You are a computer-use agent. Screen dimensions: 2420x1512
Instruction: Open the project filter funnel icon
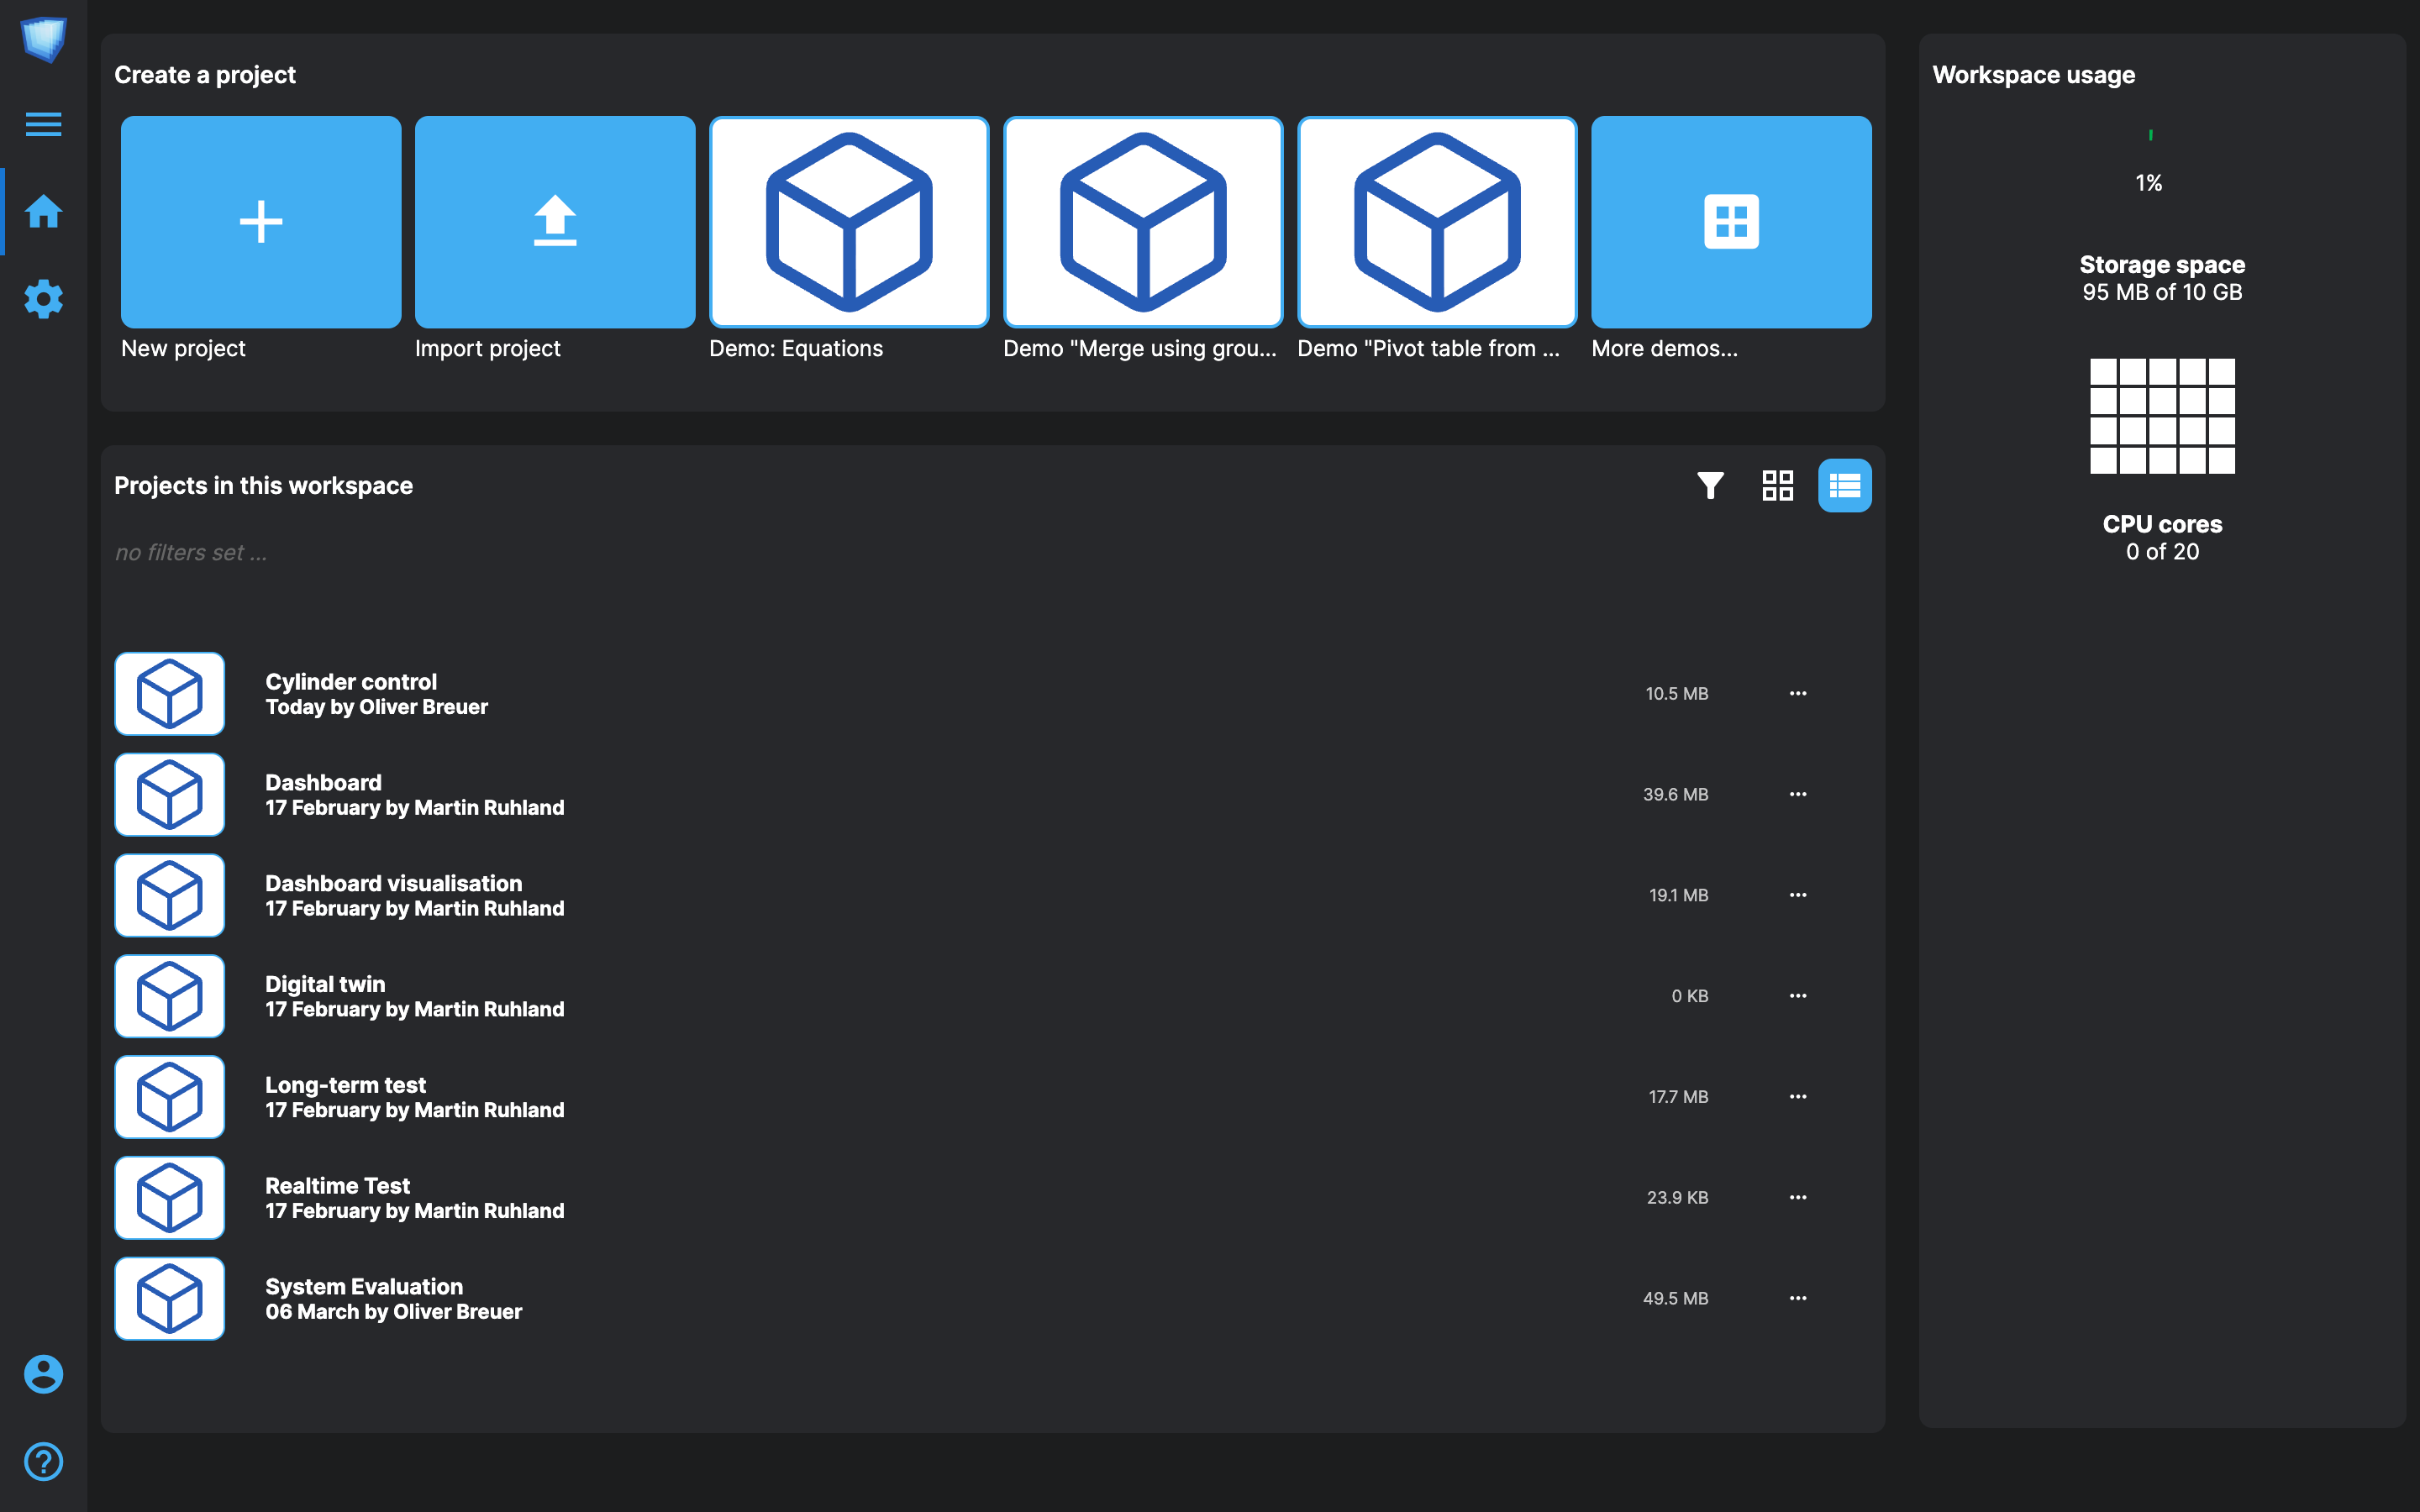pos(1710,485)
